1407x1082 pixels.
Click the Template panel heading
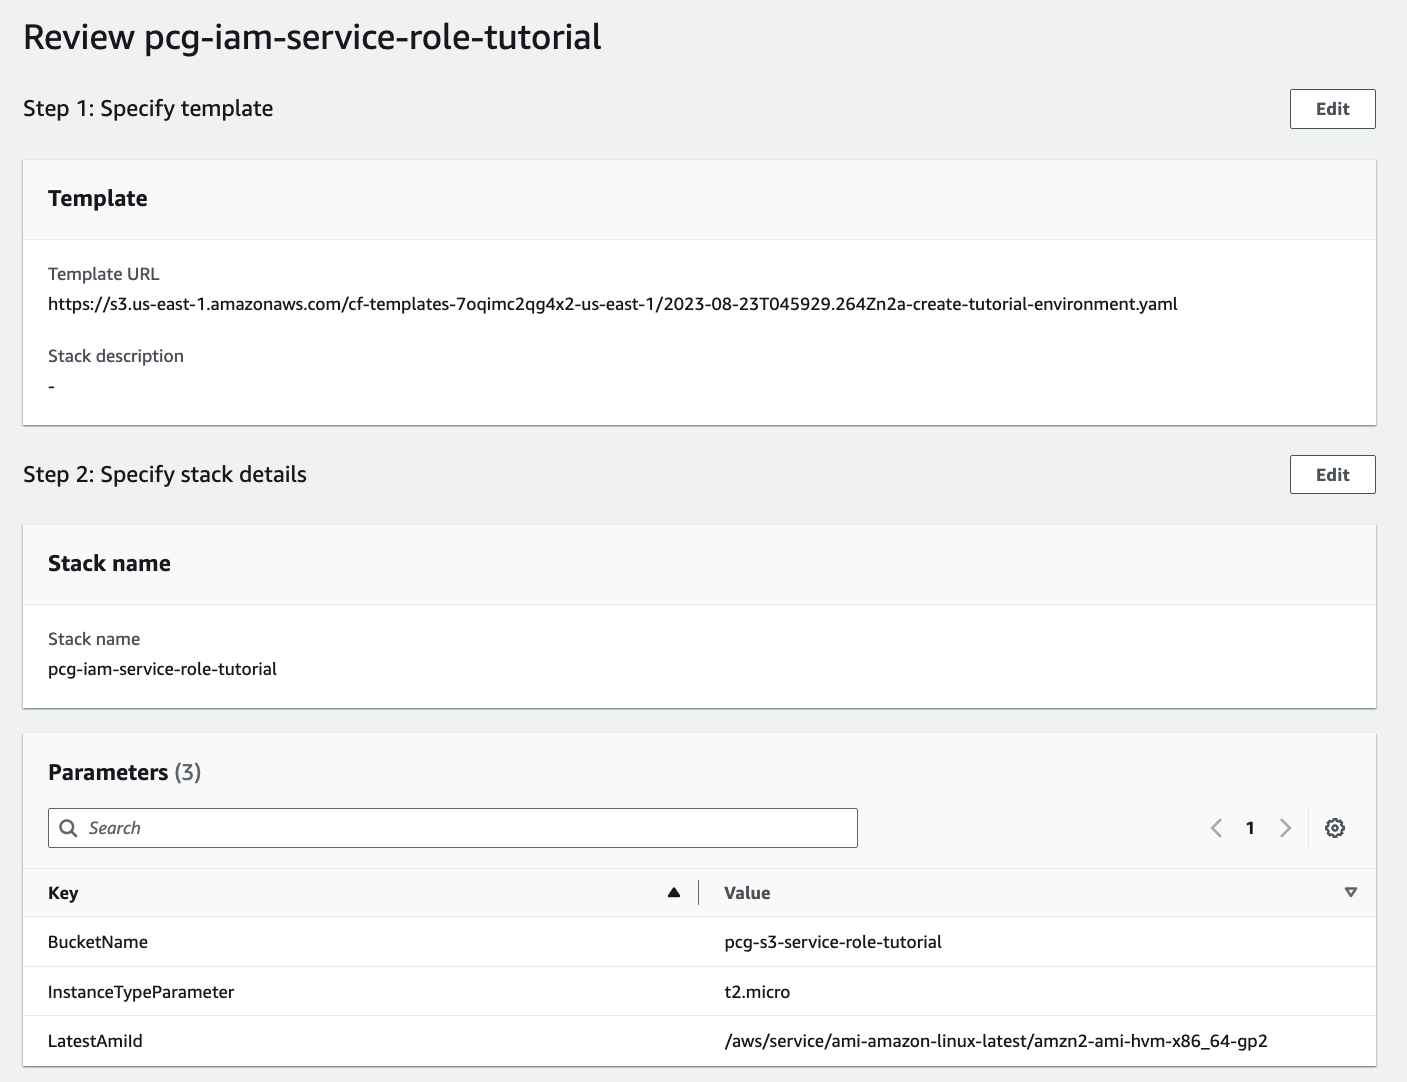click(x=98, y=198)
